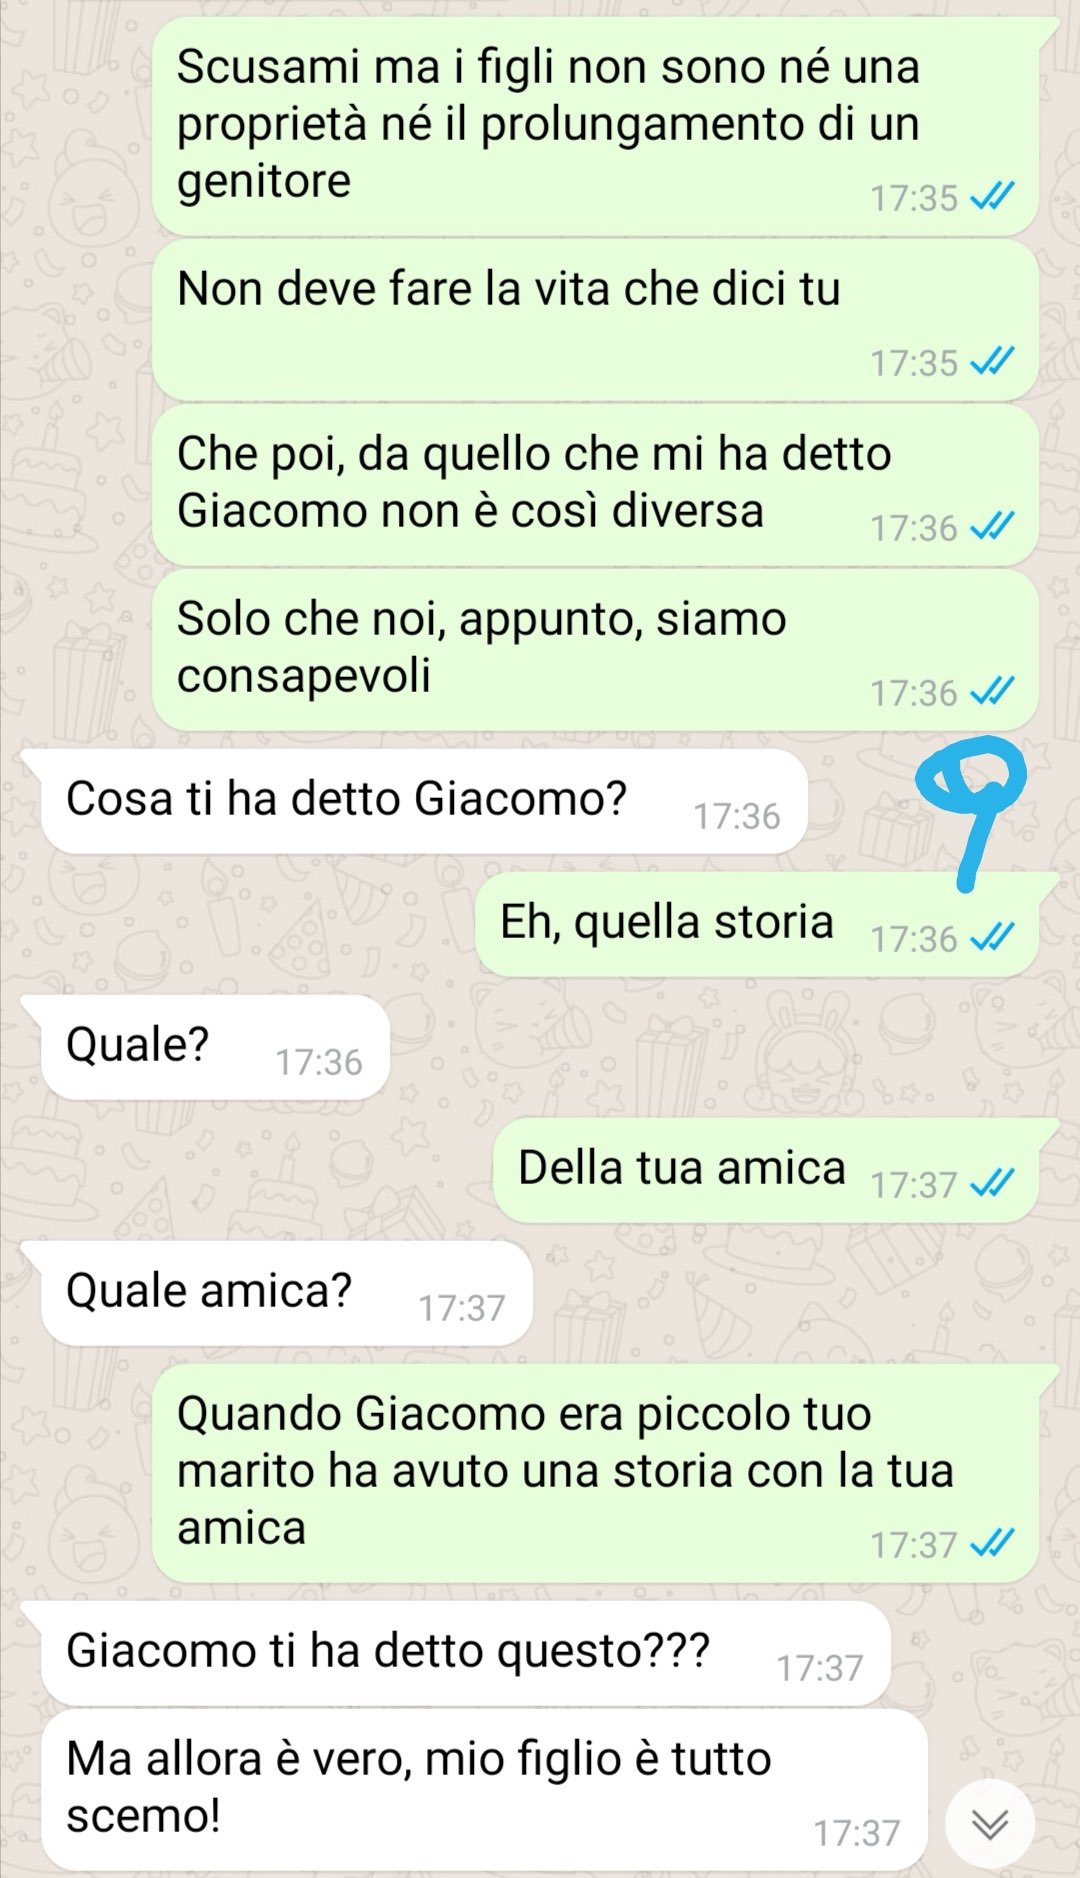Select sent message 'Della tua amica'
The image size is (1080, 1878).
pyautogui.click(x=766, y=1171)
